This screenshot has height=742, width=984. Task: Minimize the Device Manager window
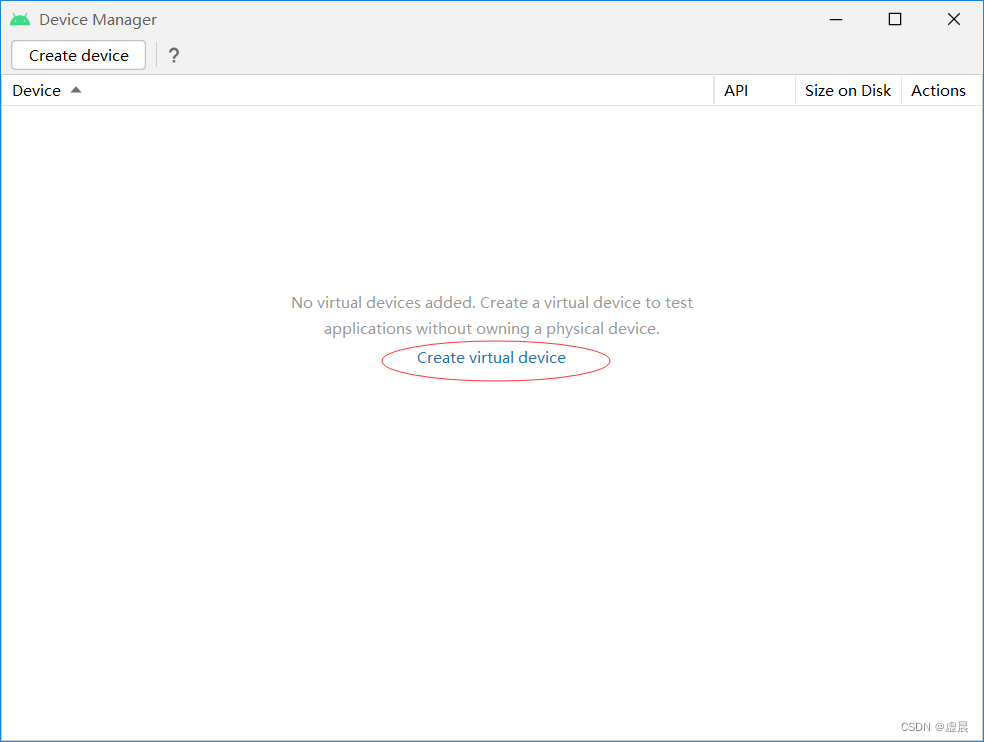pyautogui.click(x=835, y=18)
